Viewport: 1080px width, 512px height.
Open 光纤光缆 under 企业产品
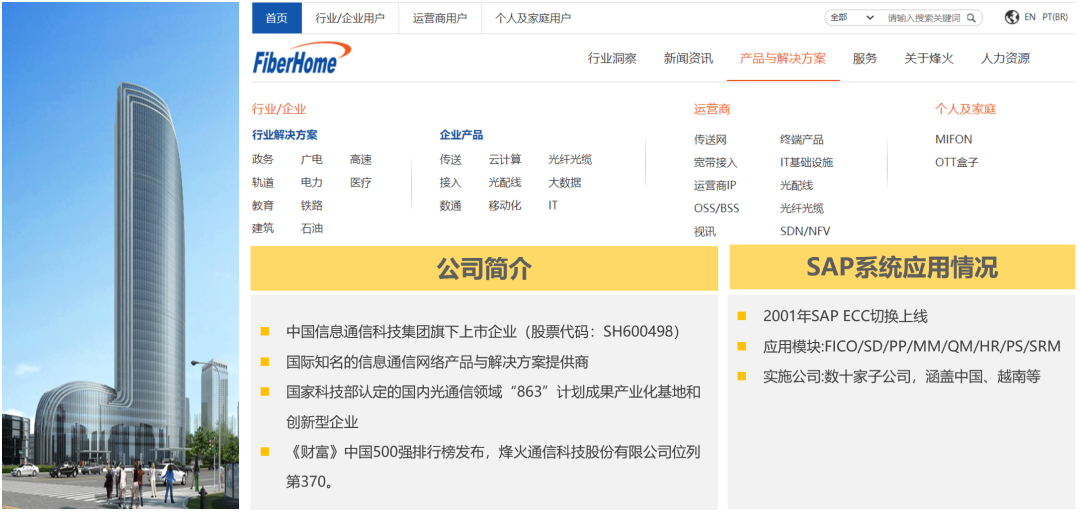tap(570, 159)
